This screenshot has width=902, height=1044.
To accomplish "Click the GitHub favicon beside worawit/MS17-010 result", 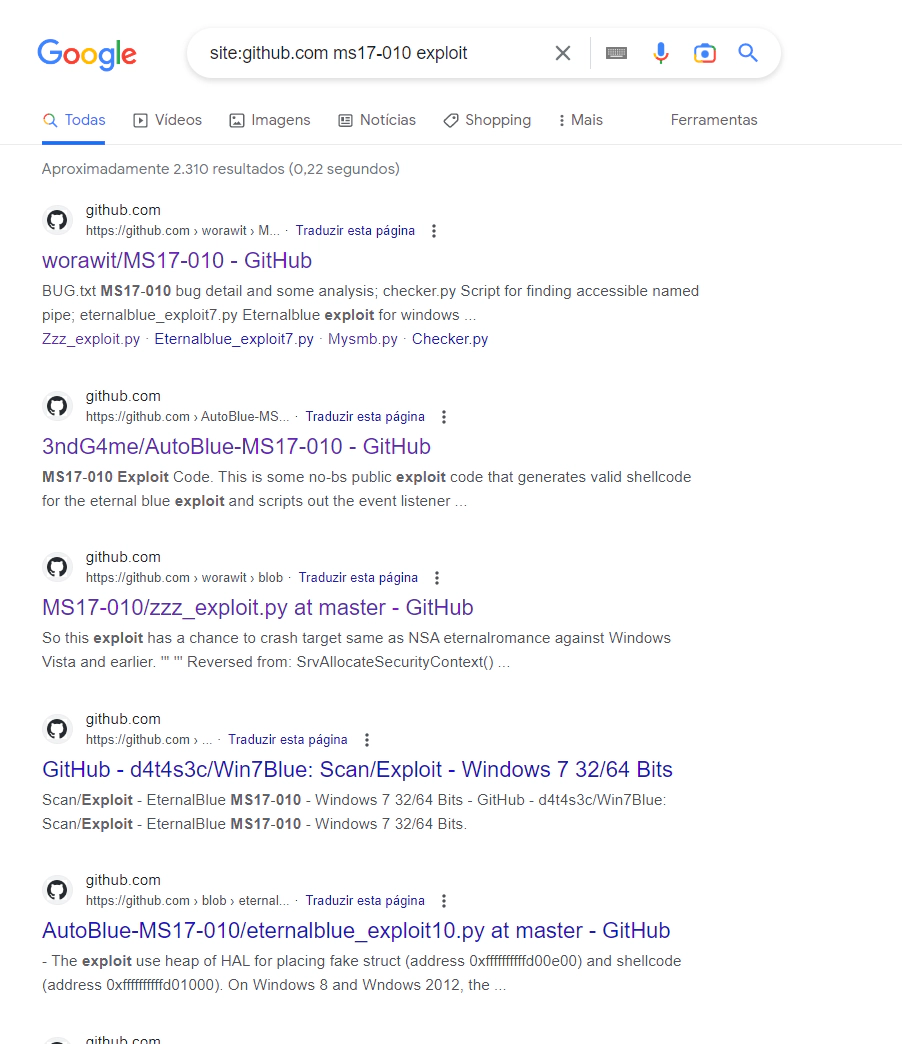I will [57, 220].
